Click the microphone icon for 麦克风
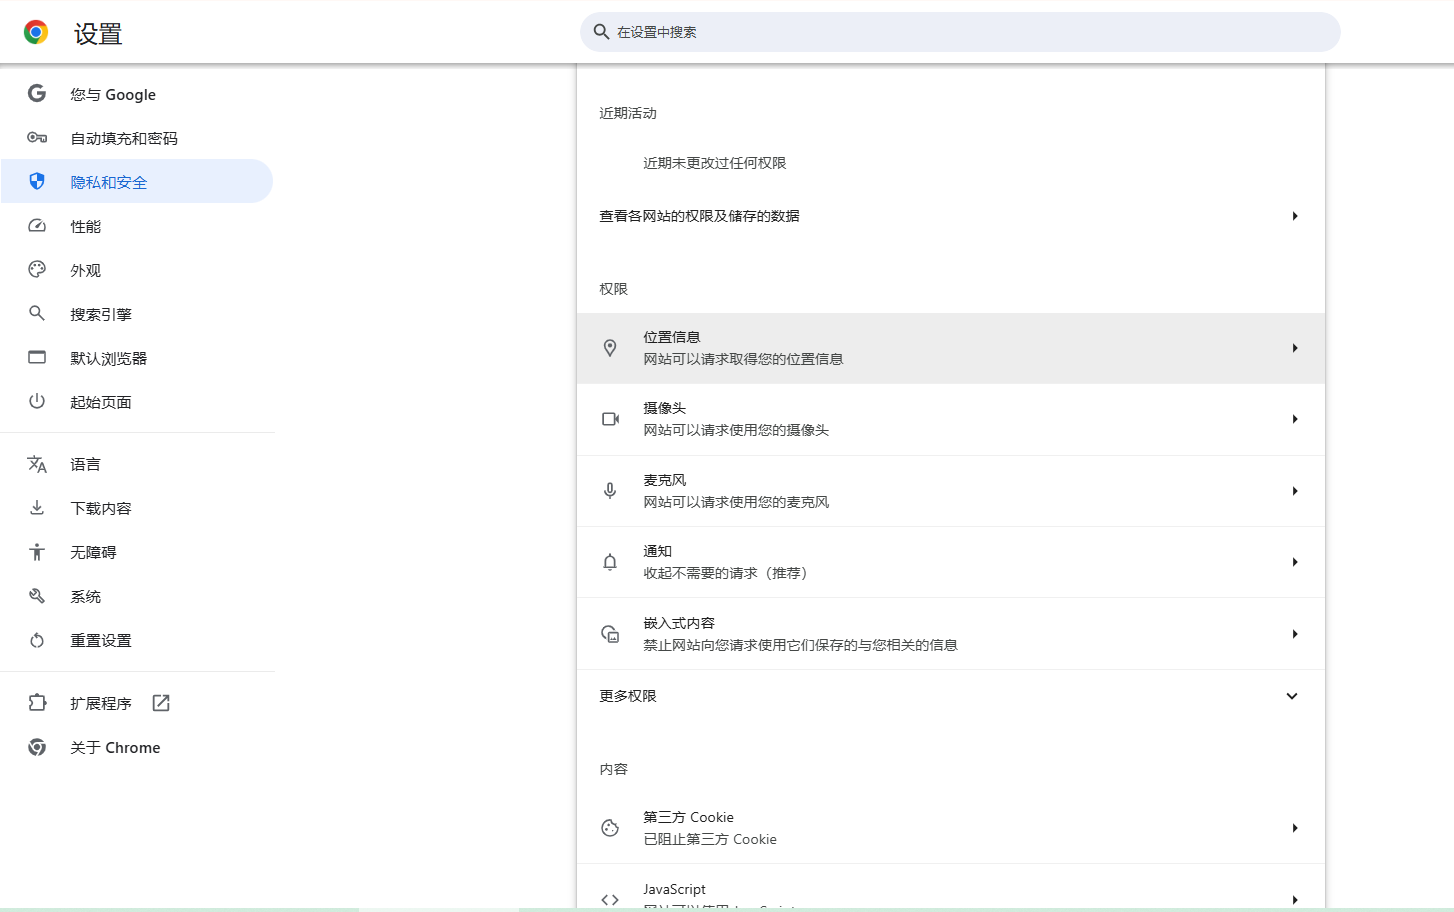Viewport: 1454px width, 912px height. (x=610, y=491)
